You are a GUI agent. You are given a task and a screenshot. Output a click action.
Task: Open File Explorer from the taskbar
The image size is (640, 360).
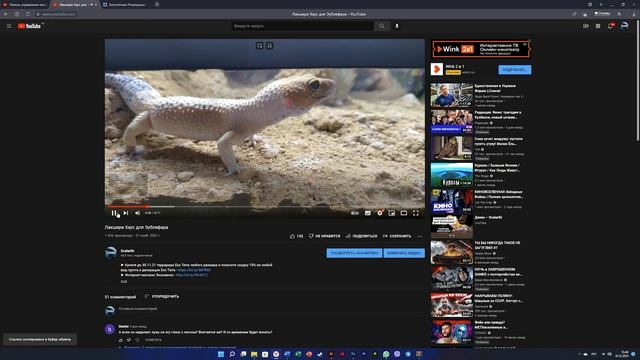tap(254, 354)
